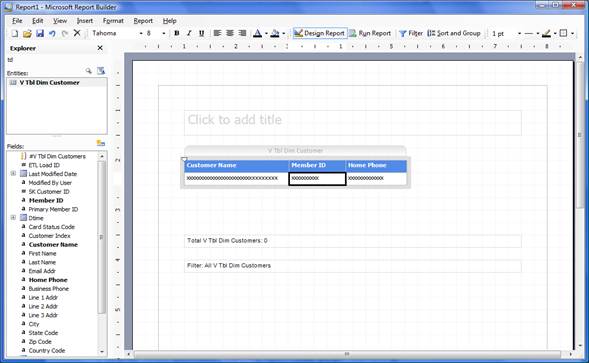589x363 pixels.
Task: Open the border line style dropdown
Action: point(538,33)
